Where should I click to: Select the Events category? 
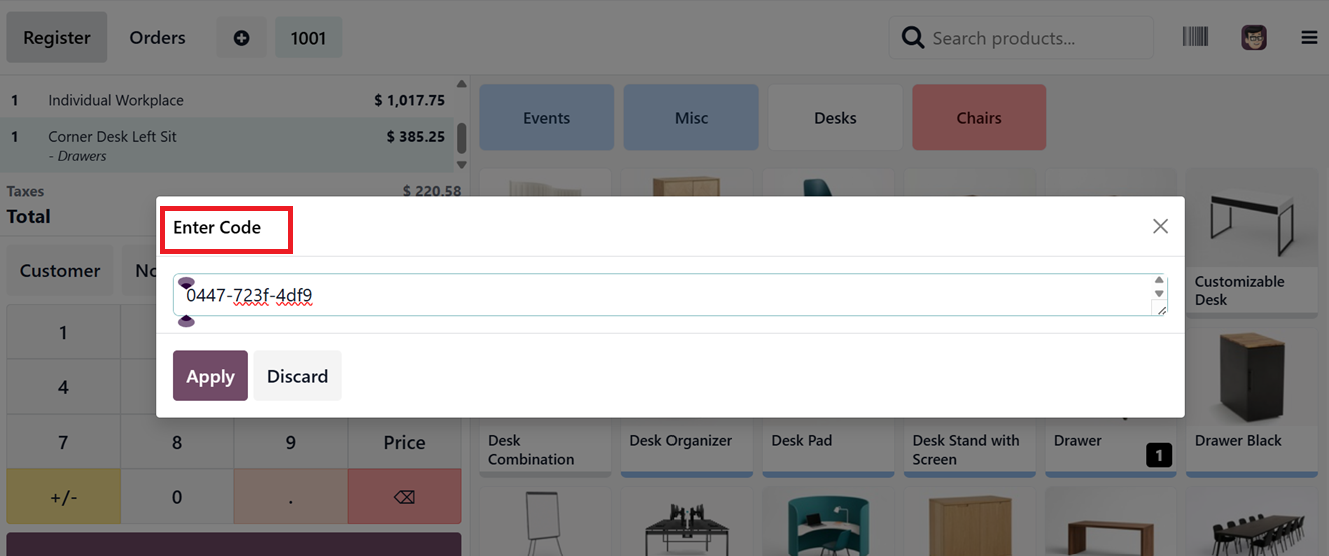coord(546,118)
